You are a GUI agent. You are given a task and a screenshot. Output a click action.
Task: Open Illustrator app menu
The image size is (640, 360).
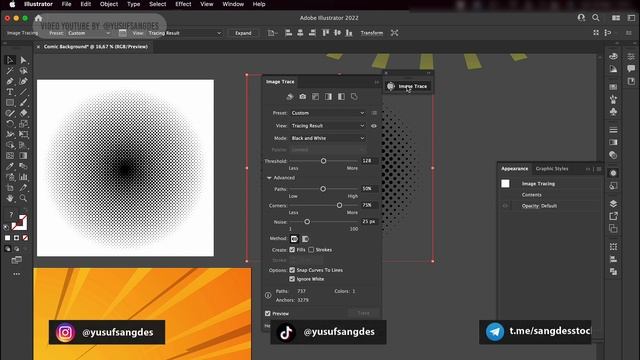click(38, 4)
